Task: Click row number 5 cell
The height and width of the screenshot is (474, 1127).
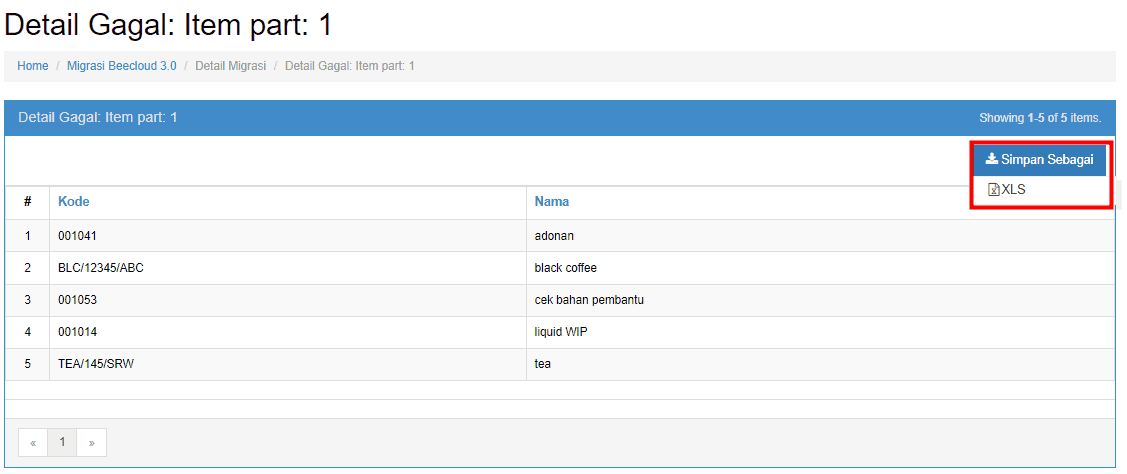Action: [x=27, y=365]
